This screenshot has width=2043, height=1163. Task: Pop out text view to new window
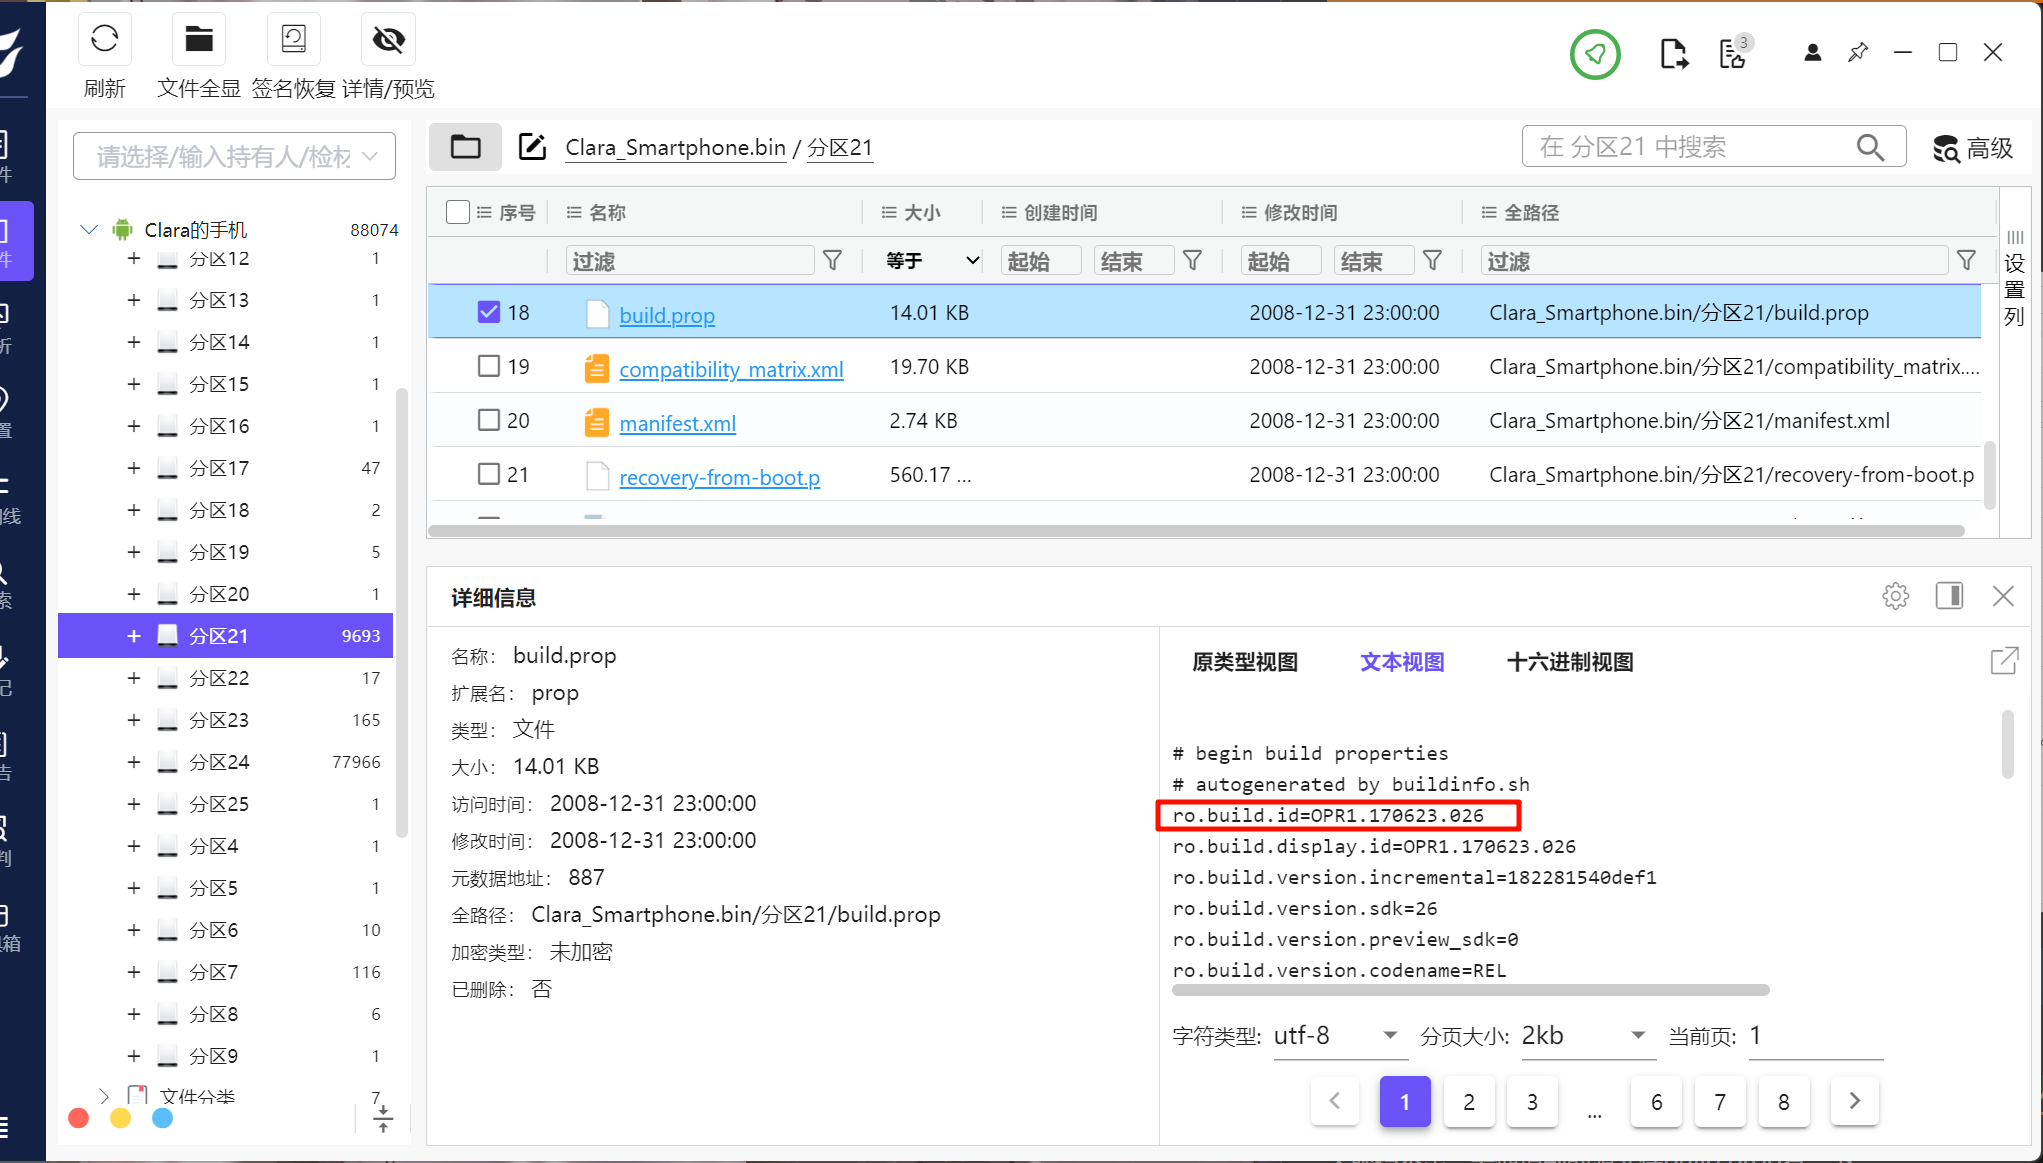tap(2004, 661)
